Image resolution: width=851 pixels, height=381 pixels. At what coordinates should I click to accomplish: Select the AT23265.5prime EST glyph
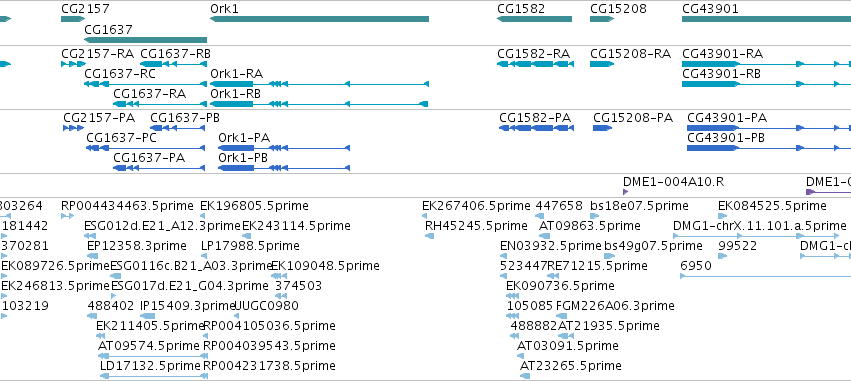525,376
